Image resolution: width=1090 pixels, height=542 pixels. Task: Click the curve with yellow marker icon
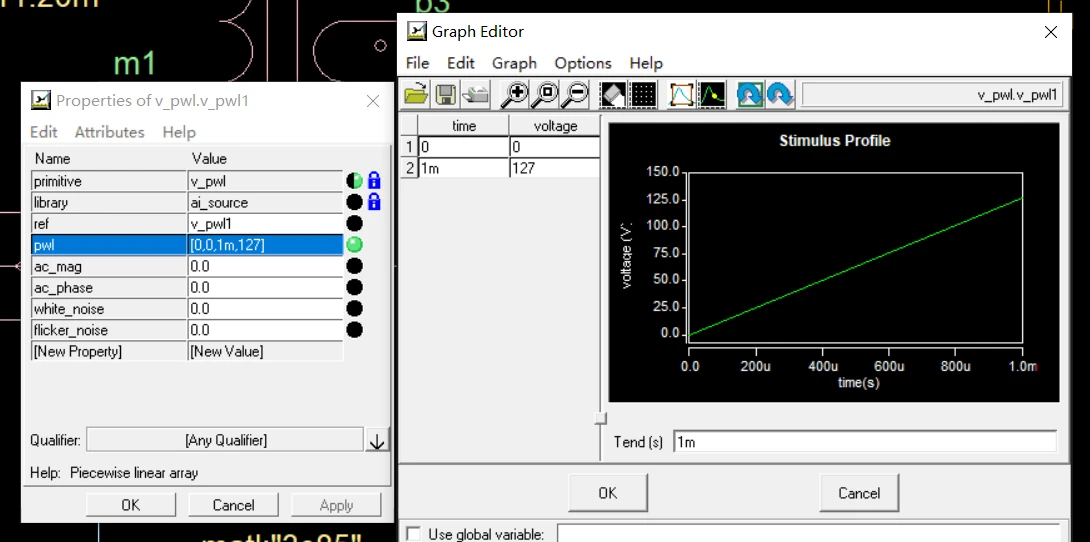point(713,94)
